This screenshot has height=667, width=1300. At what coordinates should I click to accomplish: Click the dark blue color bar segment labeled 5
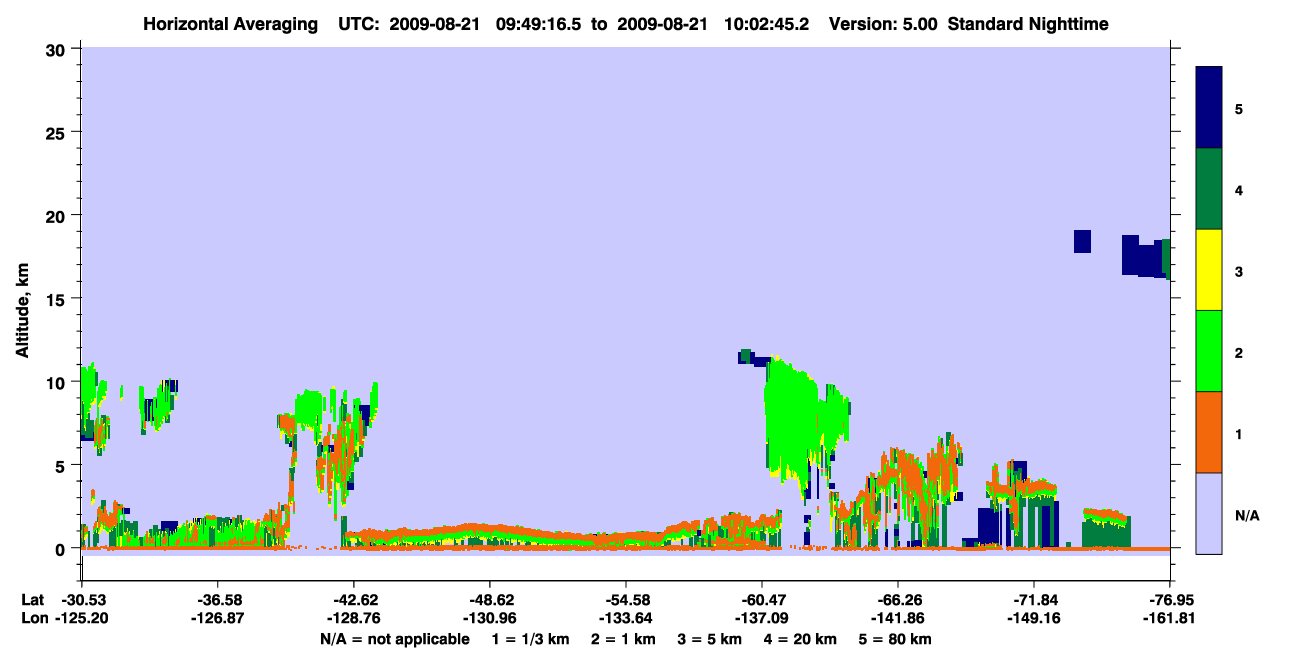coord(1209,108)
